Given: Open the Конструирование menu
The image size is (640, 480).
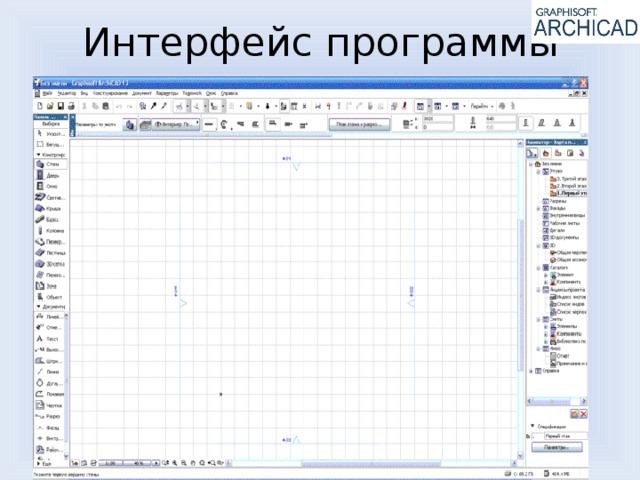Looking at the screenshot, I should pos(110,93).
